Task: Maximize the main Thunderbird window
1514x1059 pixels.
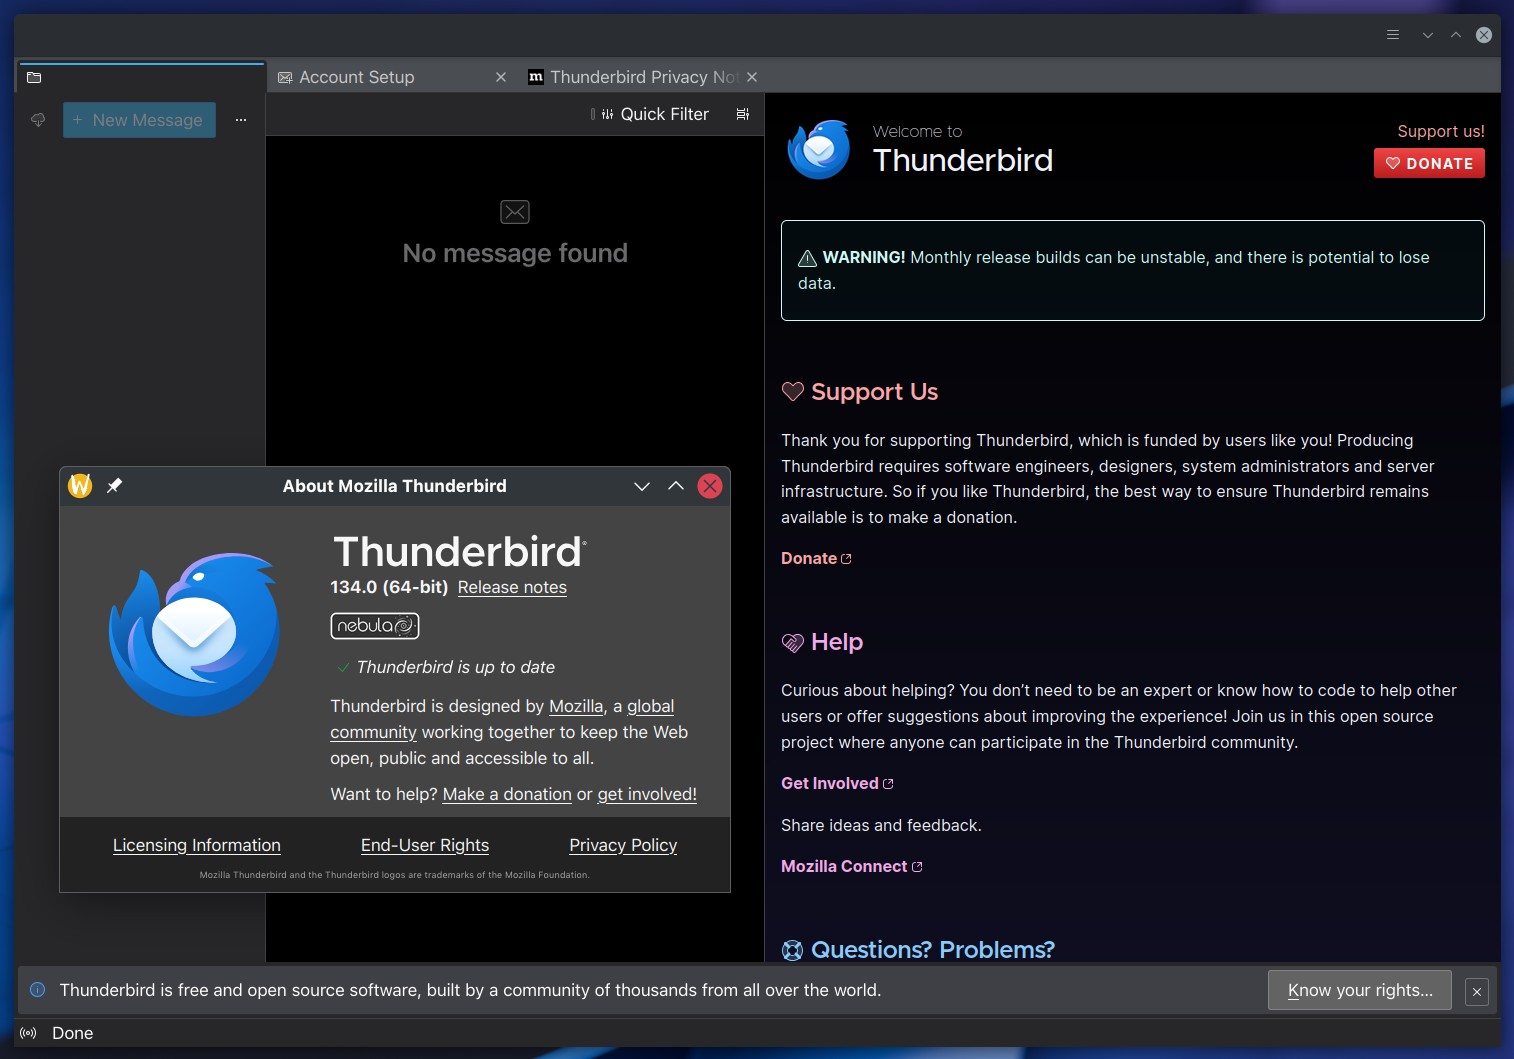Action: (1456, 35)
